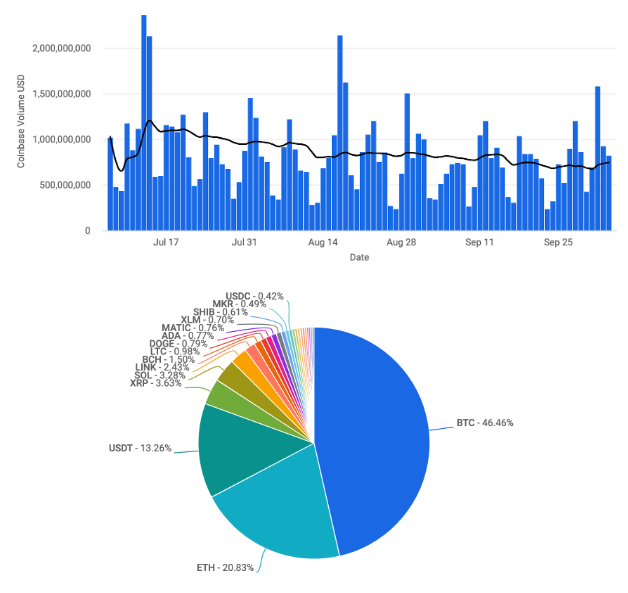Click the Jul 17 date axis label
The height and width of the screenshot is (593, 628).
(x=166, y=242)
